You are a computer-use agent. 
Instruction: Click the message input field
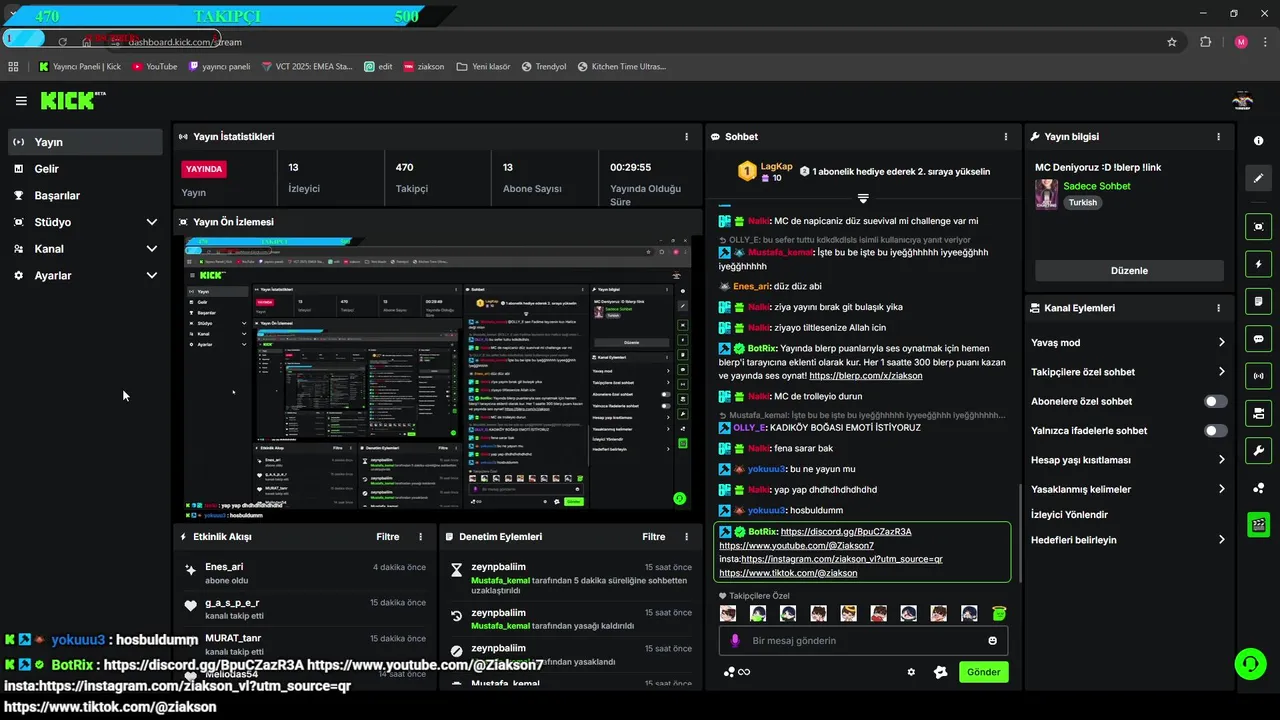(863, 641)
